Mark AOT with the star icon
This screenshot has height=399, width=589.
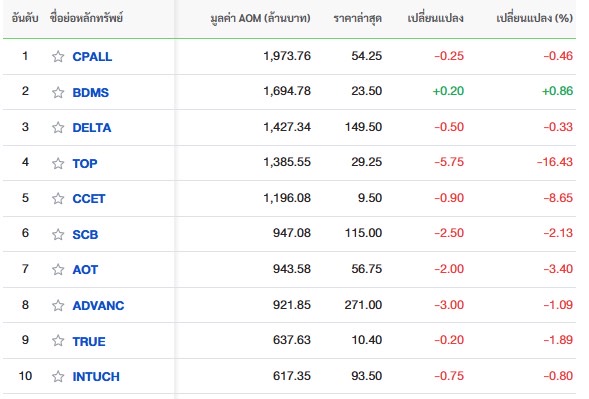click(x=58, y=269)
